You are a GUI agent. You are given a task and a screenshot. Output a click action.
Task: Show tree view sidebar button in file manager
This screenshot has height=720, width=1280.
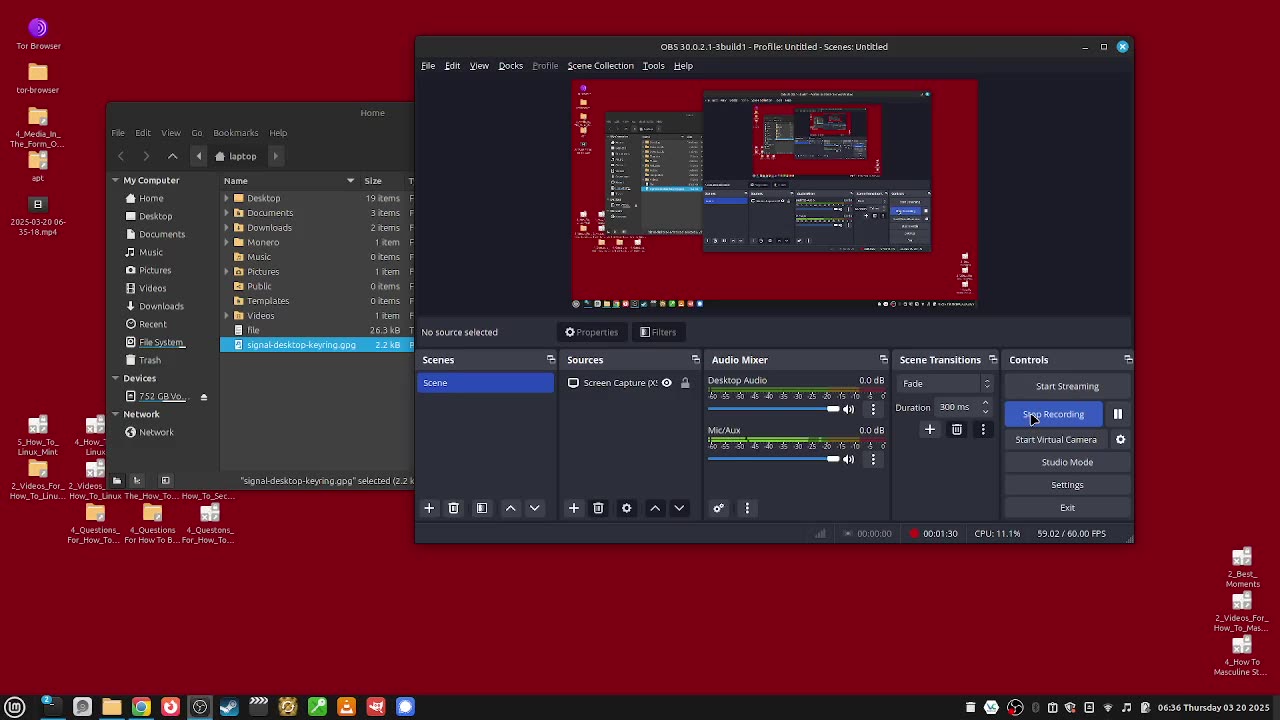click(137, 481)
